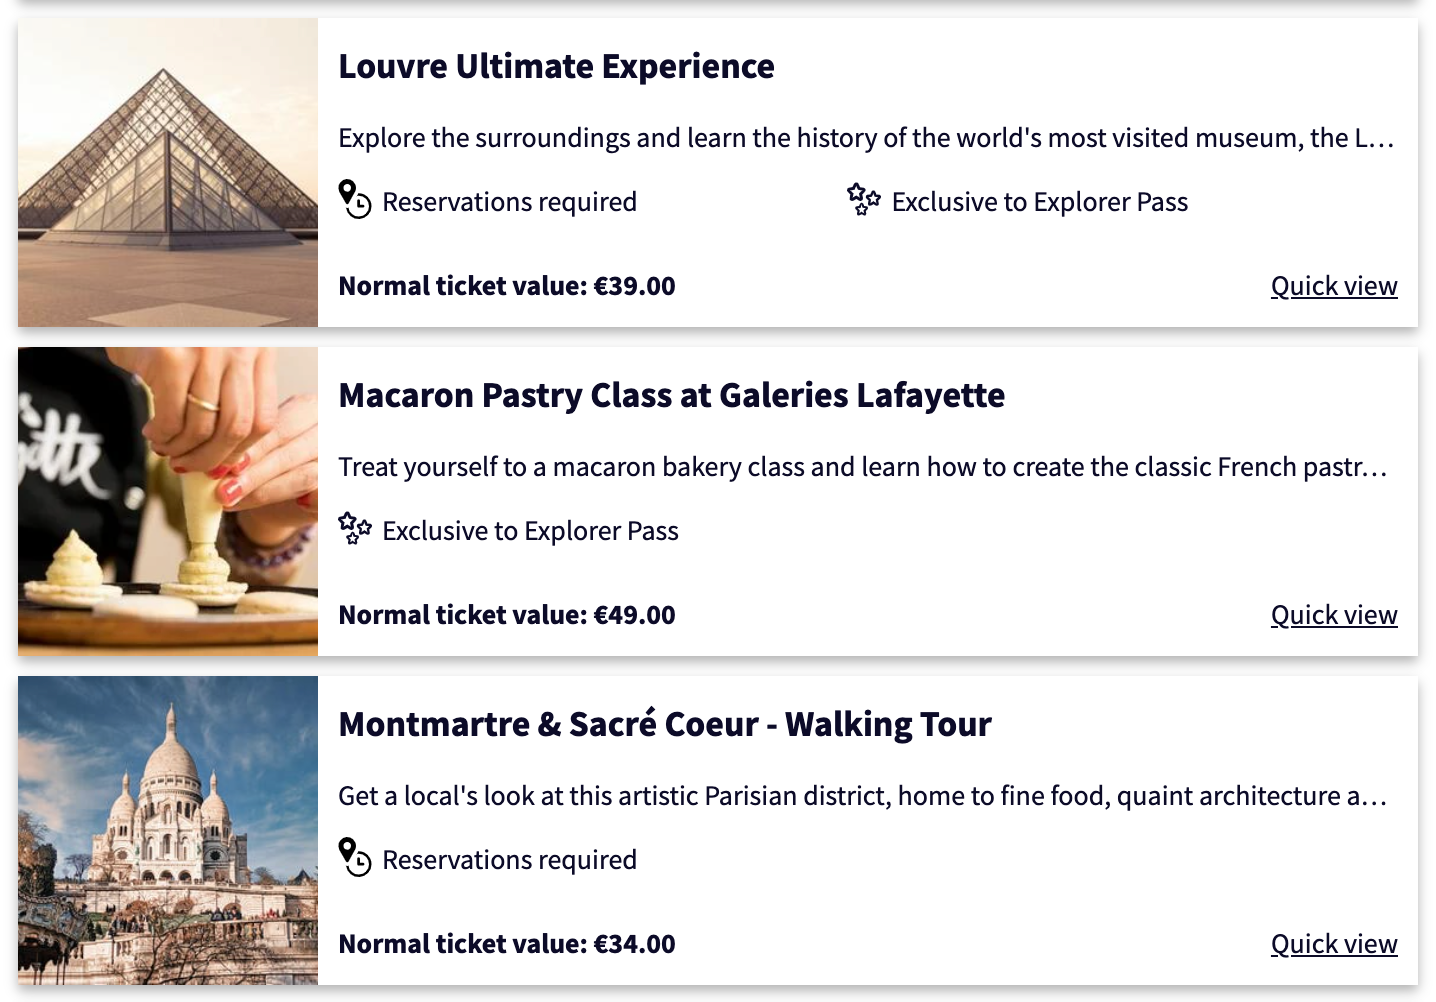Click the Louvre reservations required pin-clock icon
1436x1002 pixels.
coord(355,199)
